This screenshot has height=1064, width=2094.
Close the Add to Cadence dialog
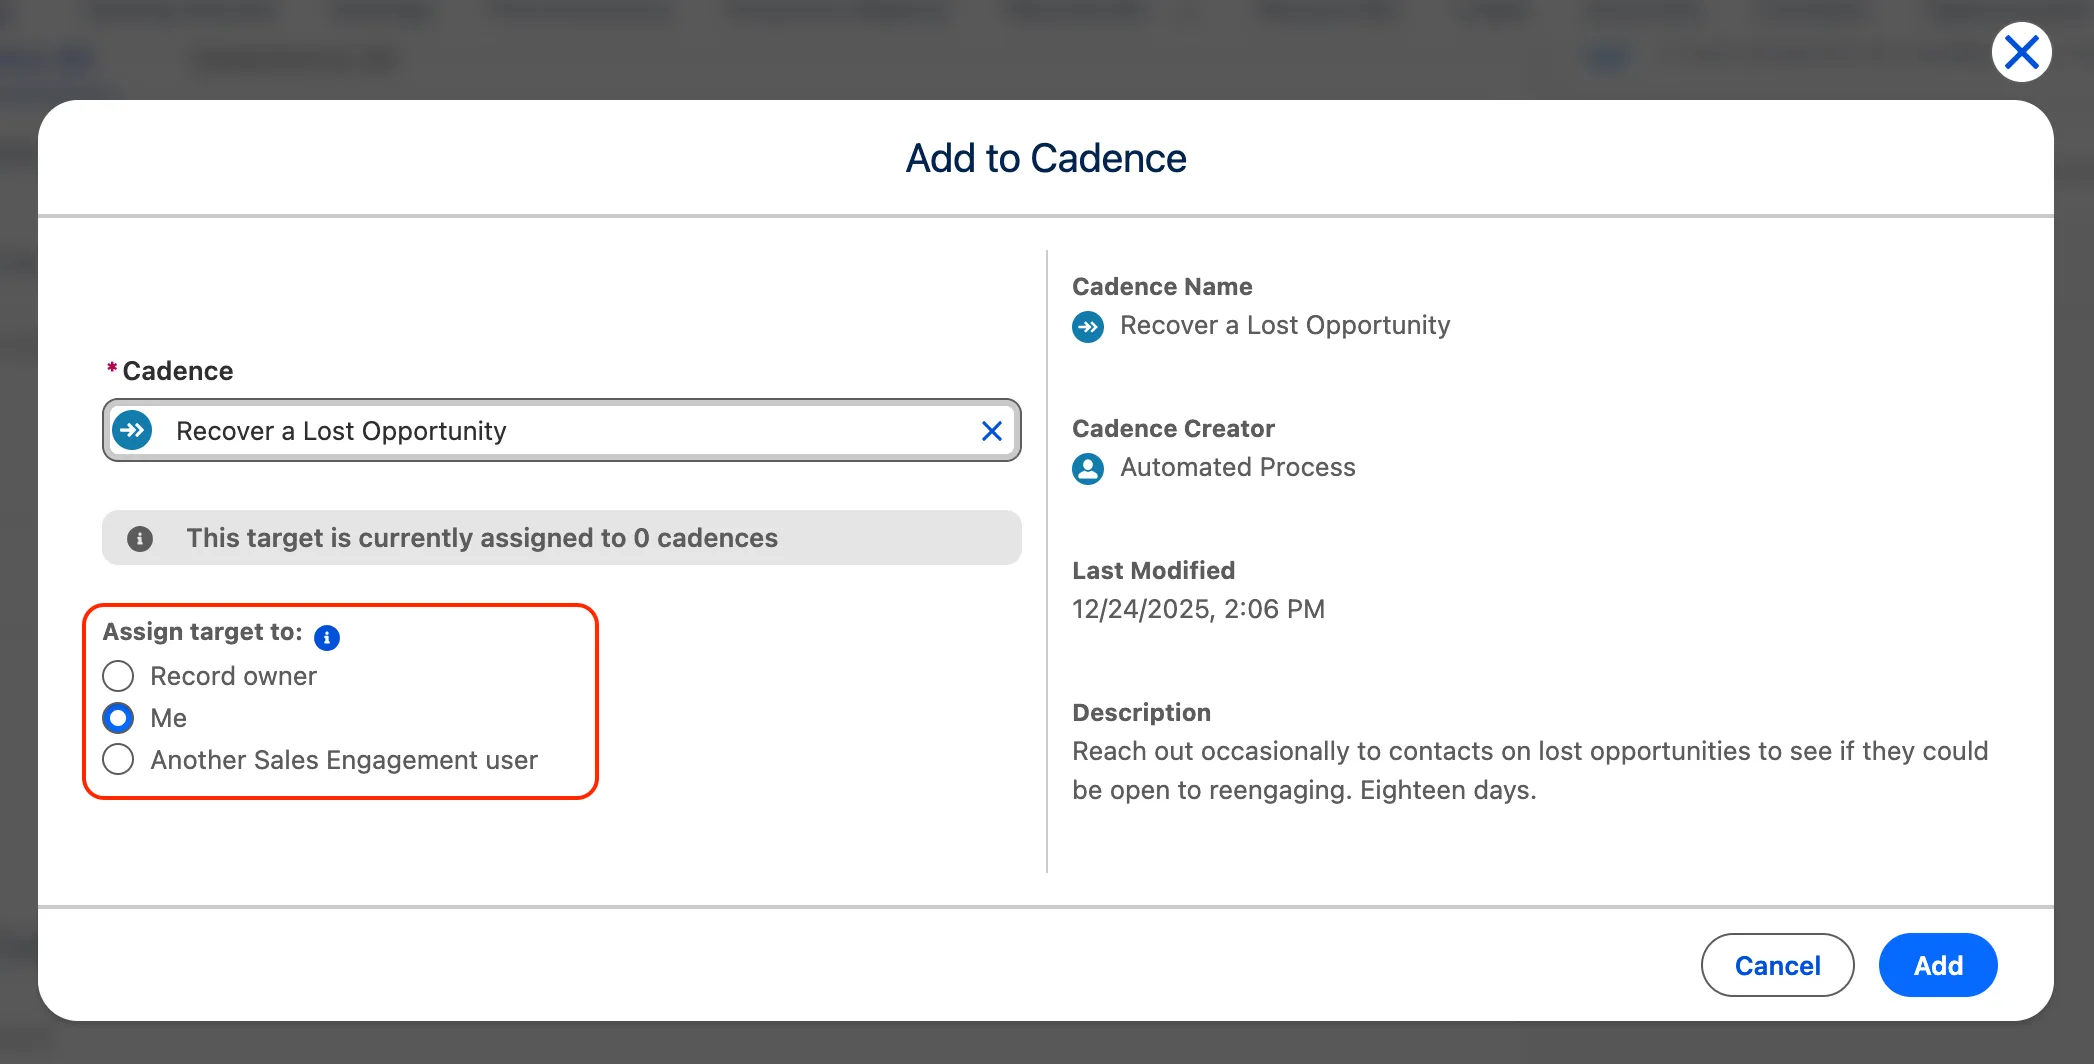[2021, 52]
